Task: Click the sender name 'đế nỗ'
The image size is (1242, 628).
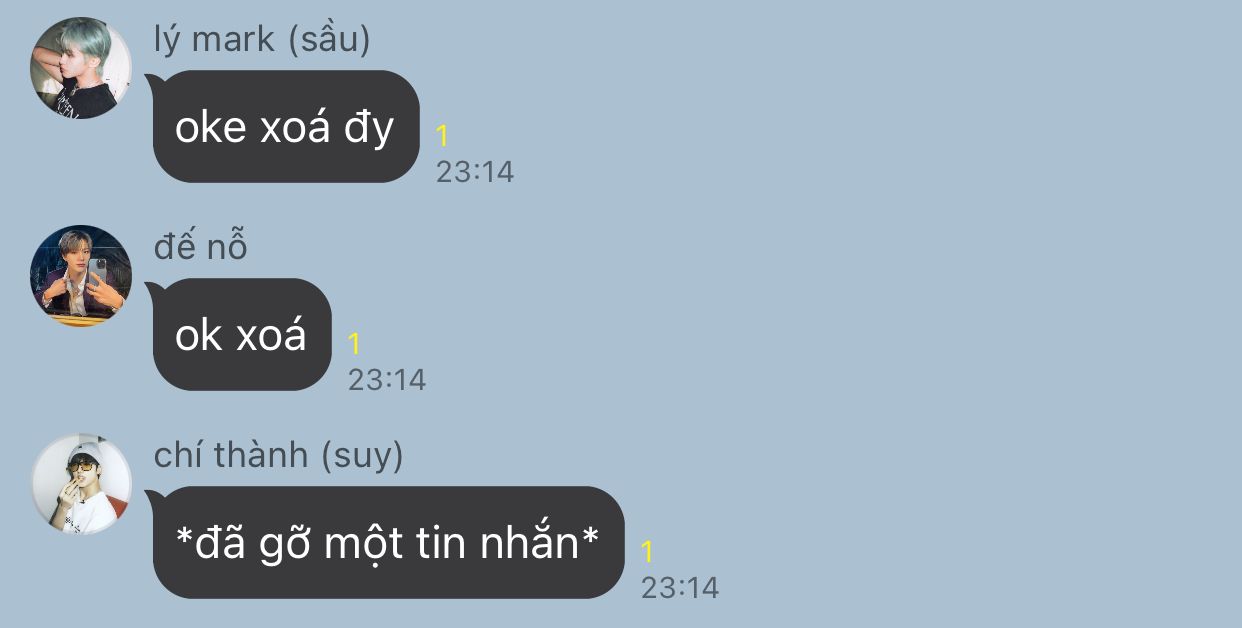Action: (x=200, y=247)
